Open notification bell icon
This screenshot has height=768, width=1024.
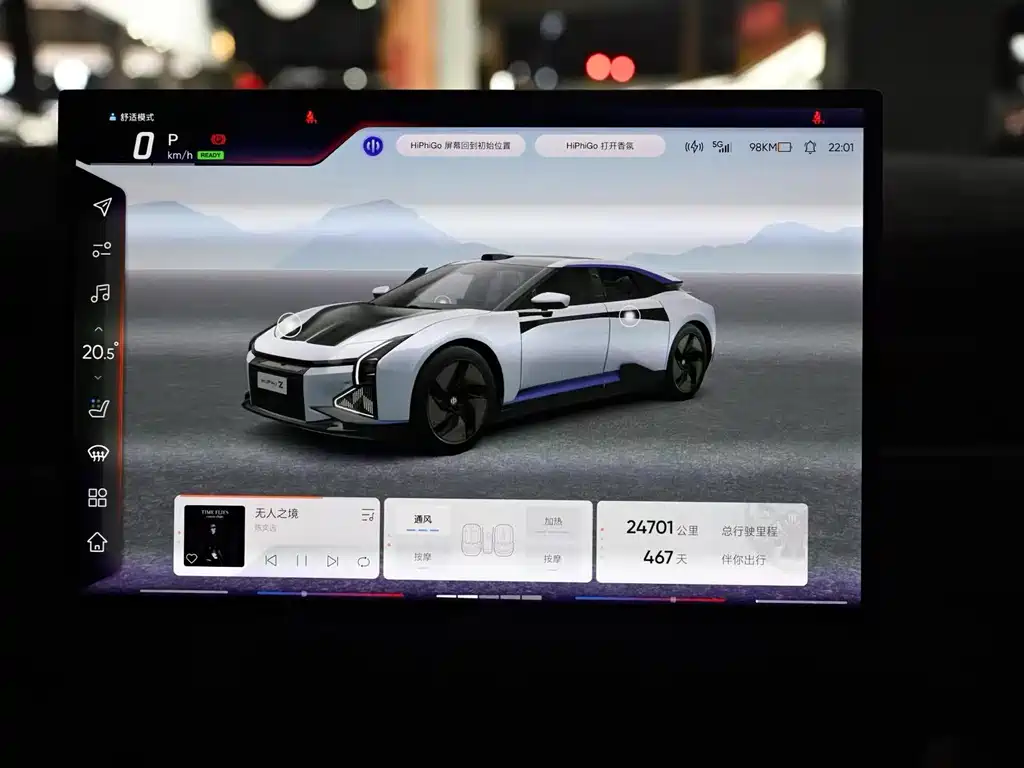click(x=810, y=147)
